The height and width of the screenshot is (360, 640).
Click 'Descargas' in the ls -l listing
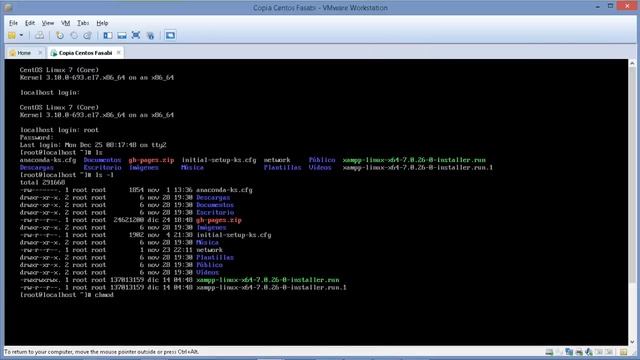tap(213, 198)
